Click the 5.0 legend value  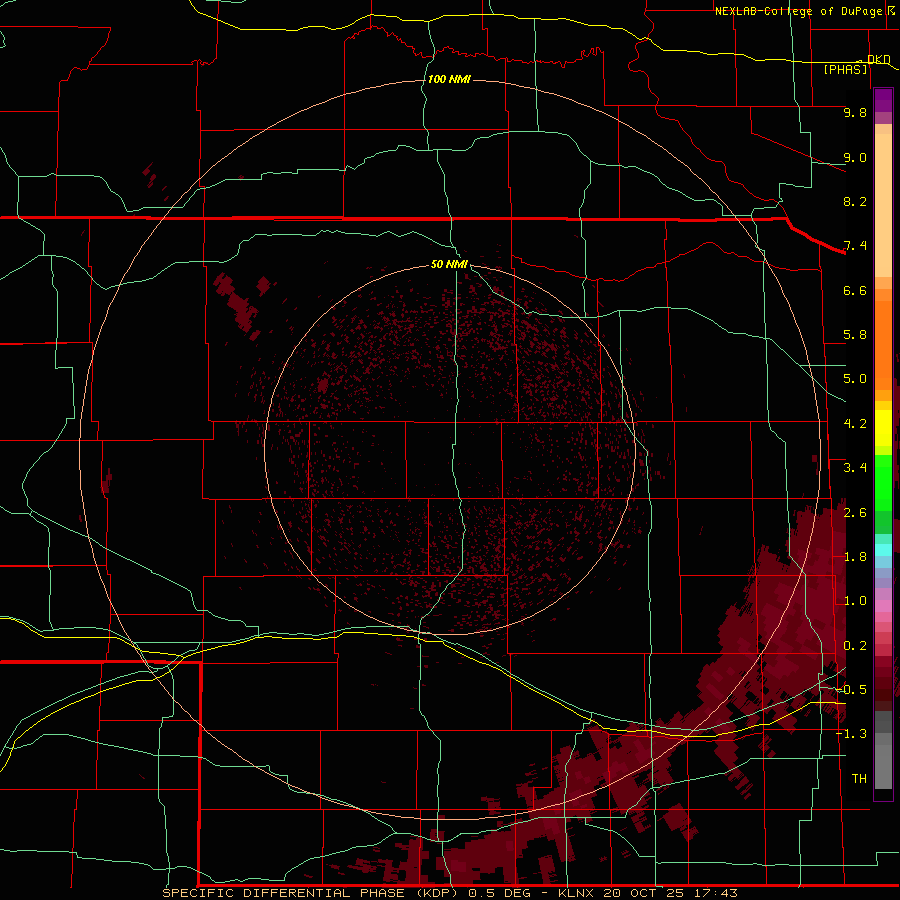coord(855,379)
